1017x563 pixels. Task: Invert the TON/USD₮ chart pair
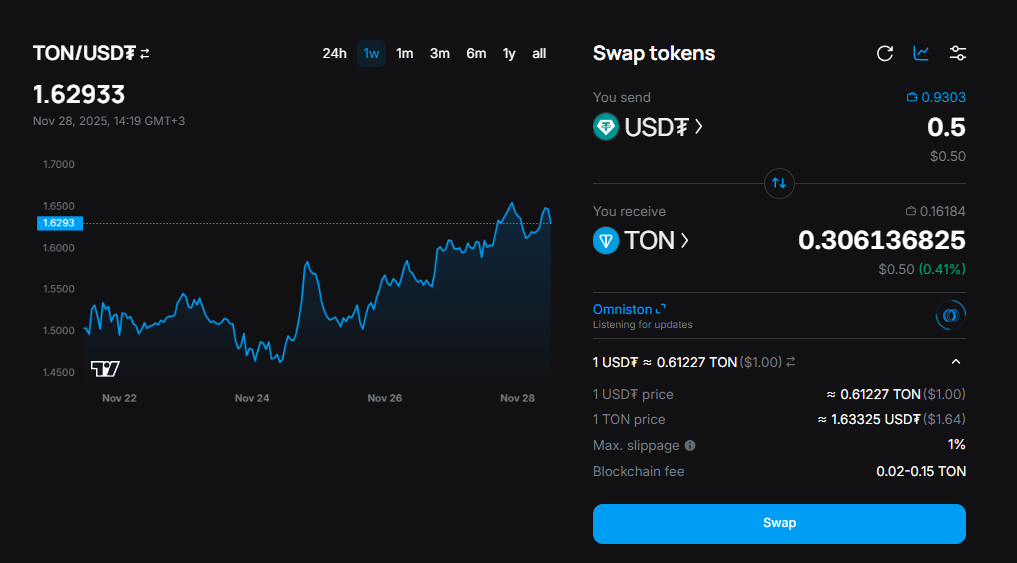(145, 53)
